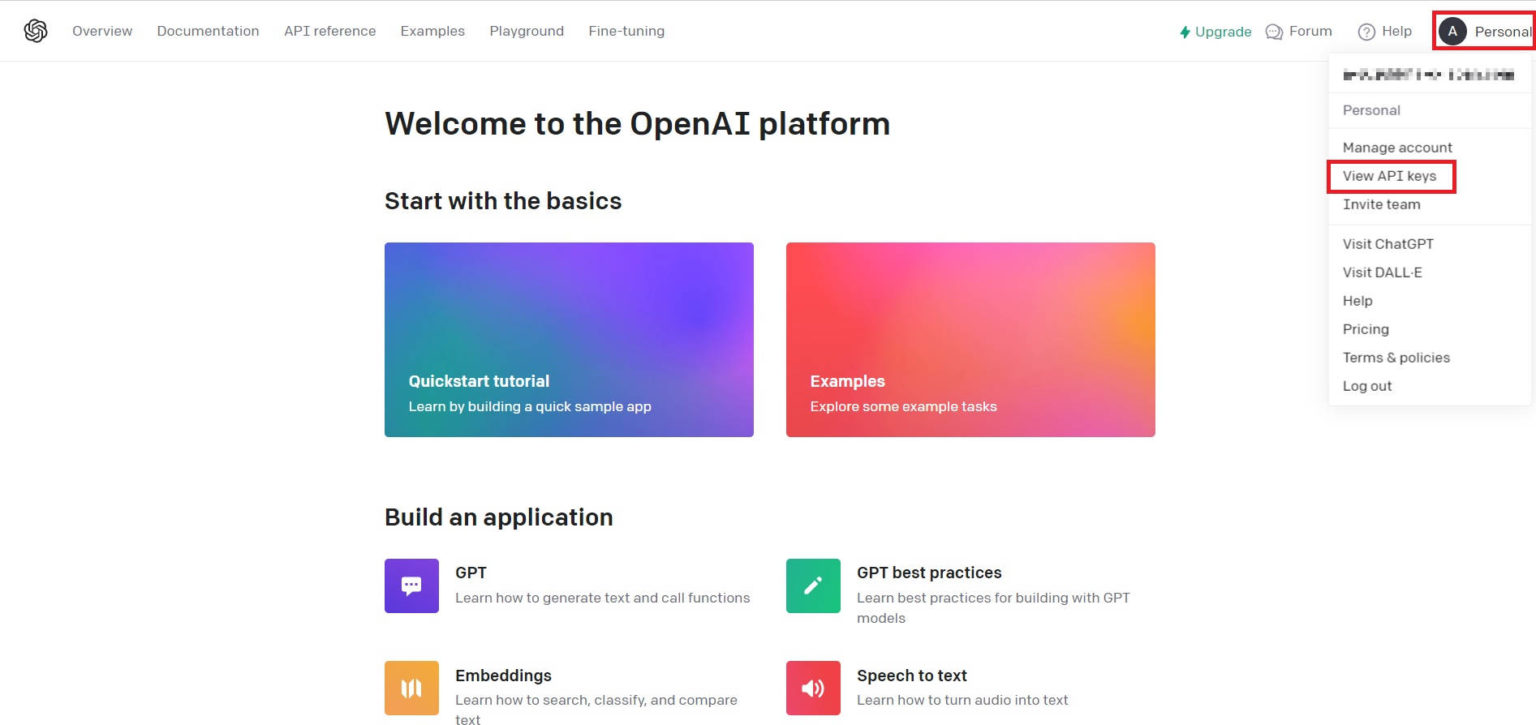Click the Examples card to explore tasks
This screenshot has width=1536, height=725.
point(970,338)
